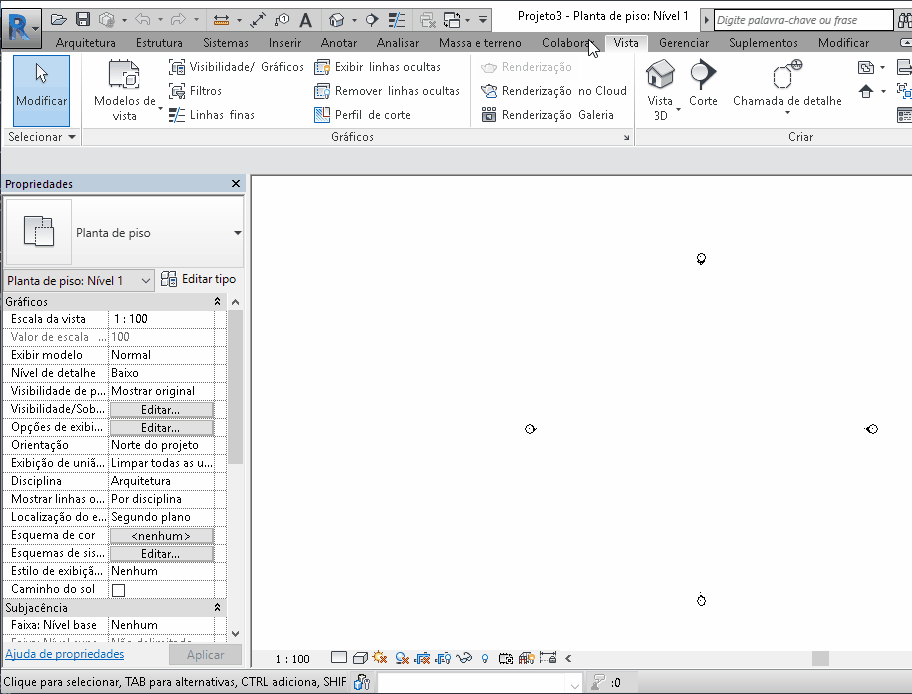Click Exibir linhas ocultas tool
The height and width of the screenshot is (694, 912).
[x=377, y=67]
